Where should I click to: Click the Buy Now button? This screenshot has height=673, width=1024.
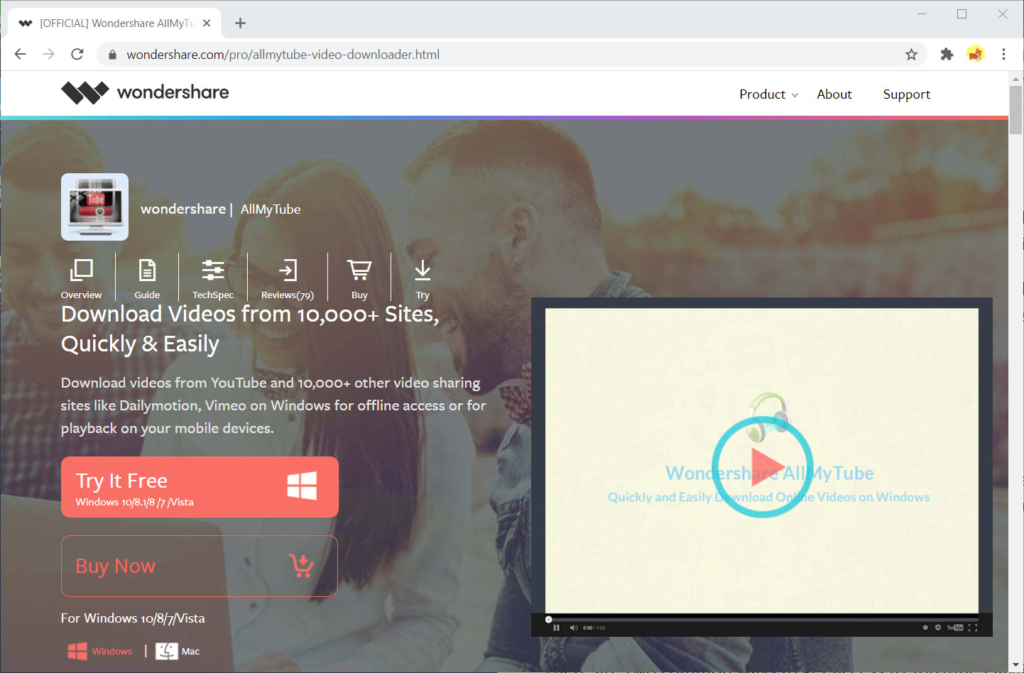click(200, 566)
